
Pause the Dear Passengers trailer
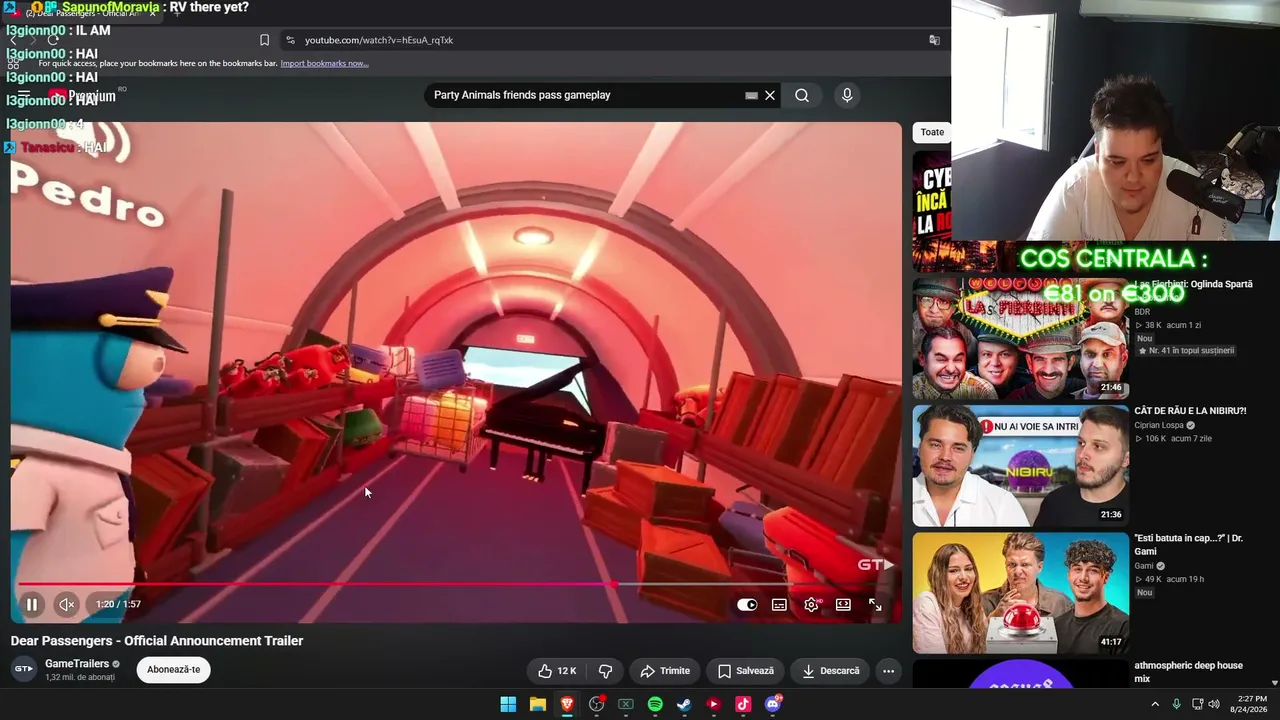click(x=32, y=604)
